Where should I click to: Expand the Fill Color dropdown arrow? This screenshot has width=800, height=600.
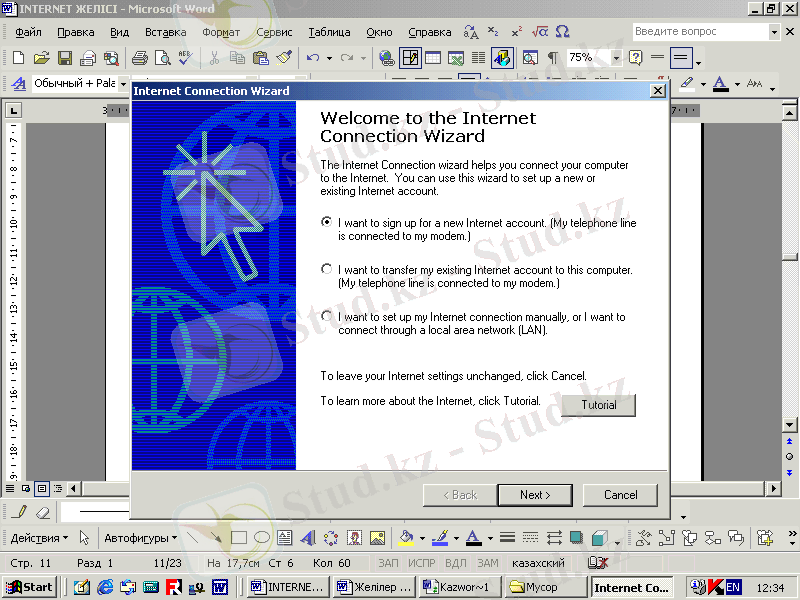422,538
